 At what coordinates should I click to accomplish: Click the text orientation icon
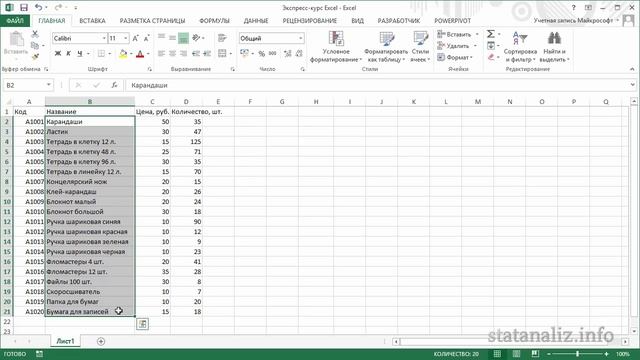(196, 38)
